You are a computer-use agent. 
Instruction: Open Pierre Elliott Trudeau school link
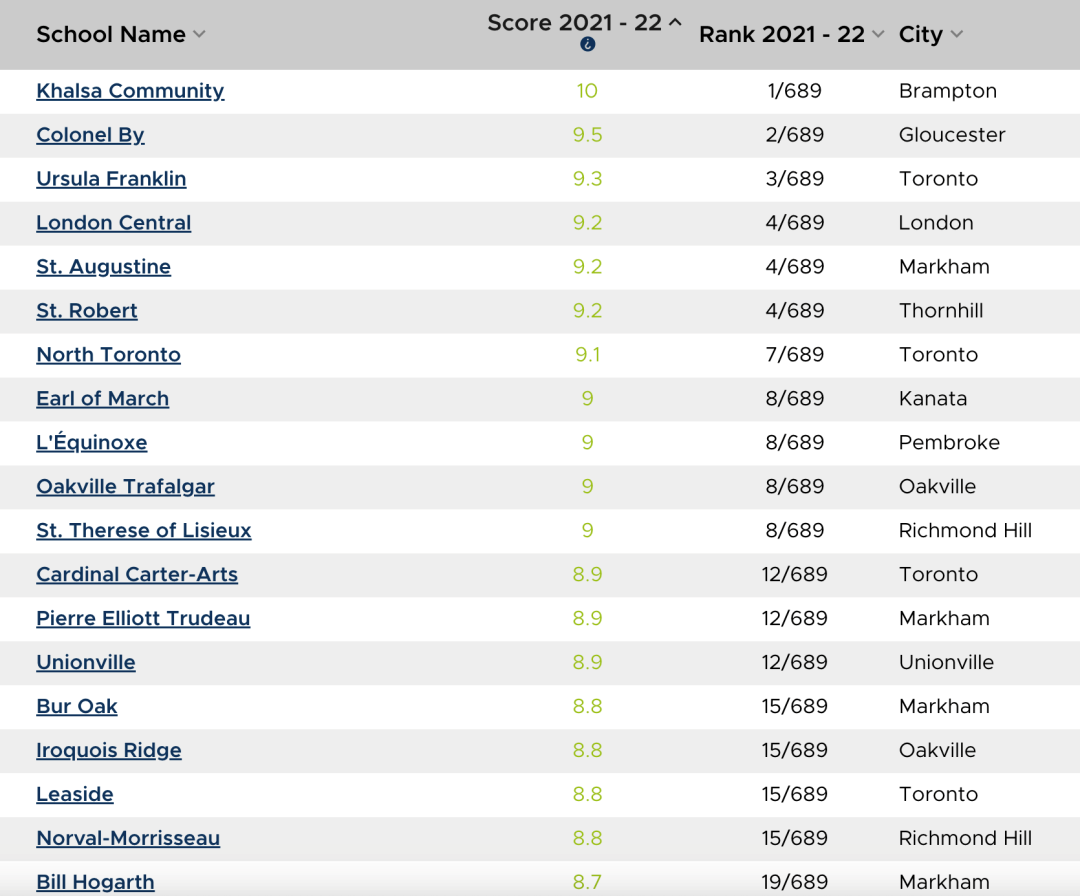[x=143, y=618]
